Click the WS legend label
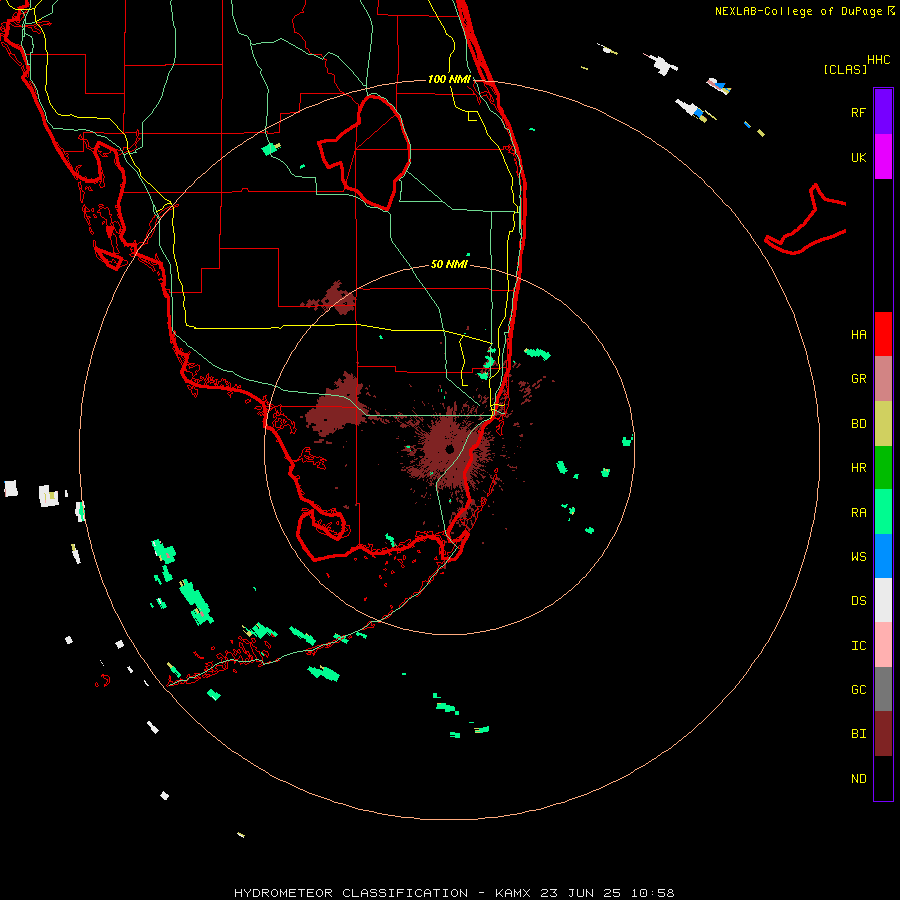900x900 pixels. point(858,557)
